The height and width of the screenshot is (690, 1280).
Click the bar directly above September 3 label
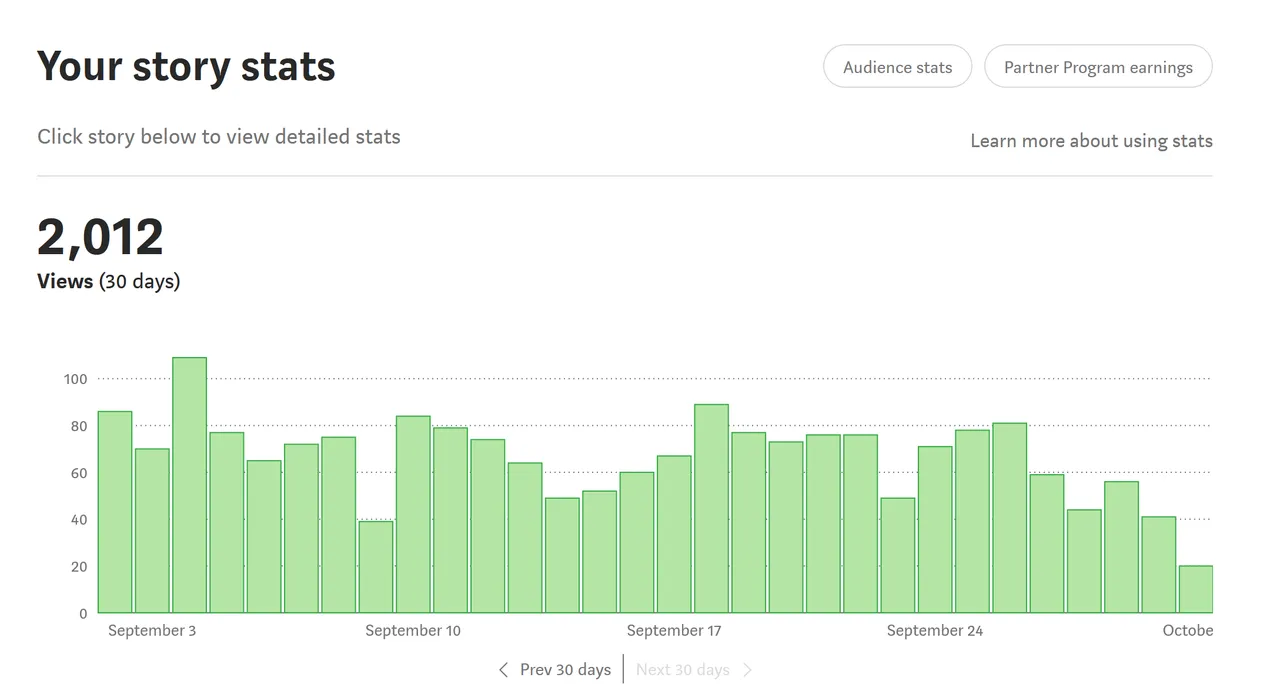point(152,531)
